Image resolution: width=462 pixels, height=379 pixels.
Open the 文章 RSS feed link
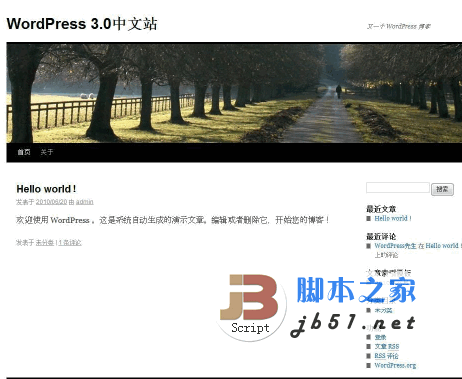[387, 347]
